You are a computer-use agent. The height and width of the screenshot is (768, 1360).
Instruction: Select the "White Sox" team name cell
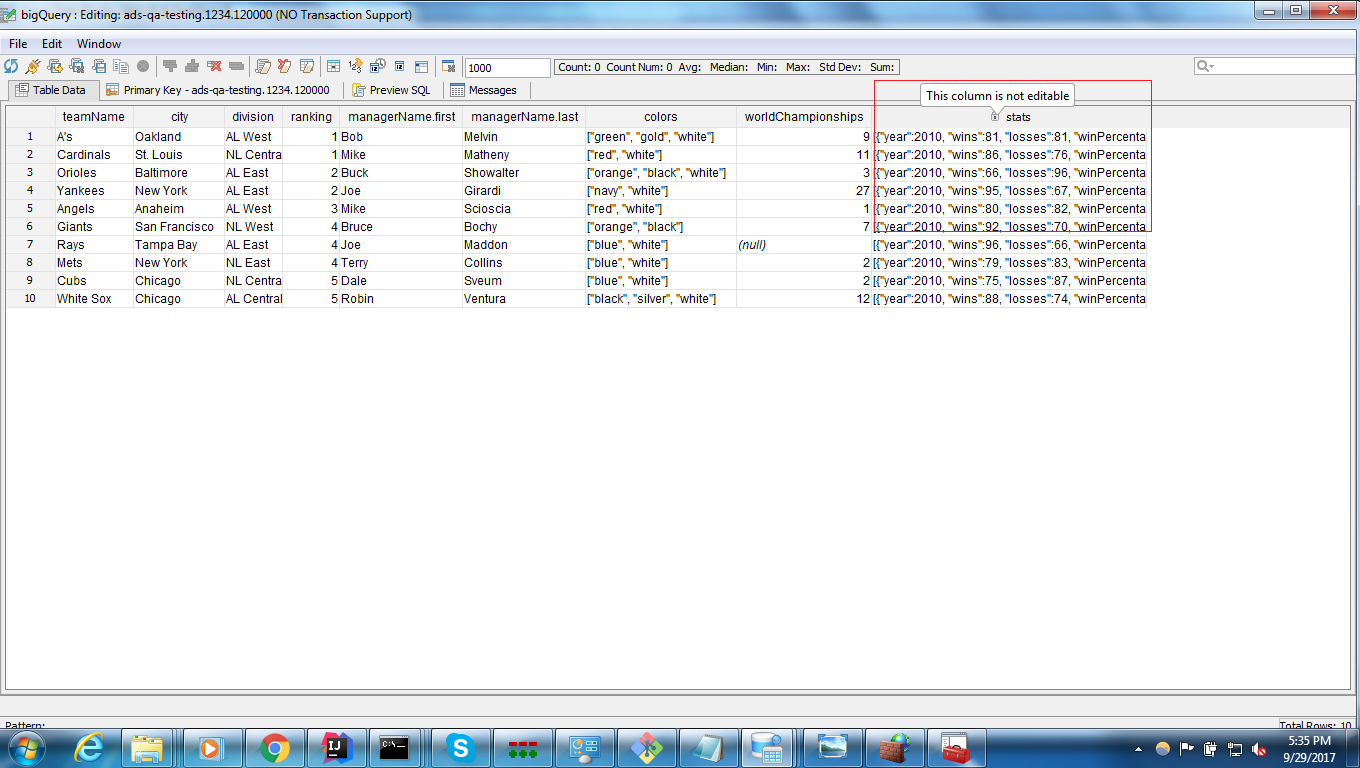[x=93, y=298]
